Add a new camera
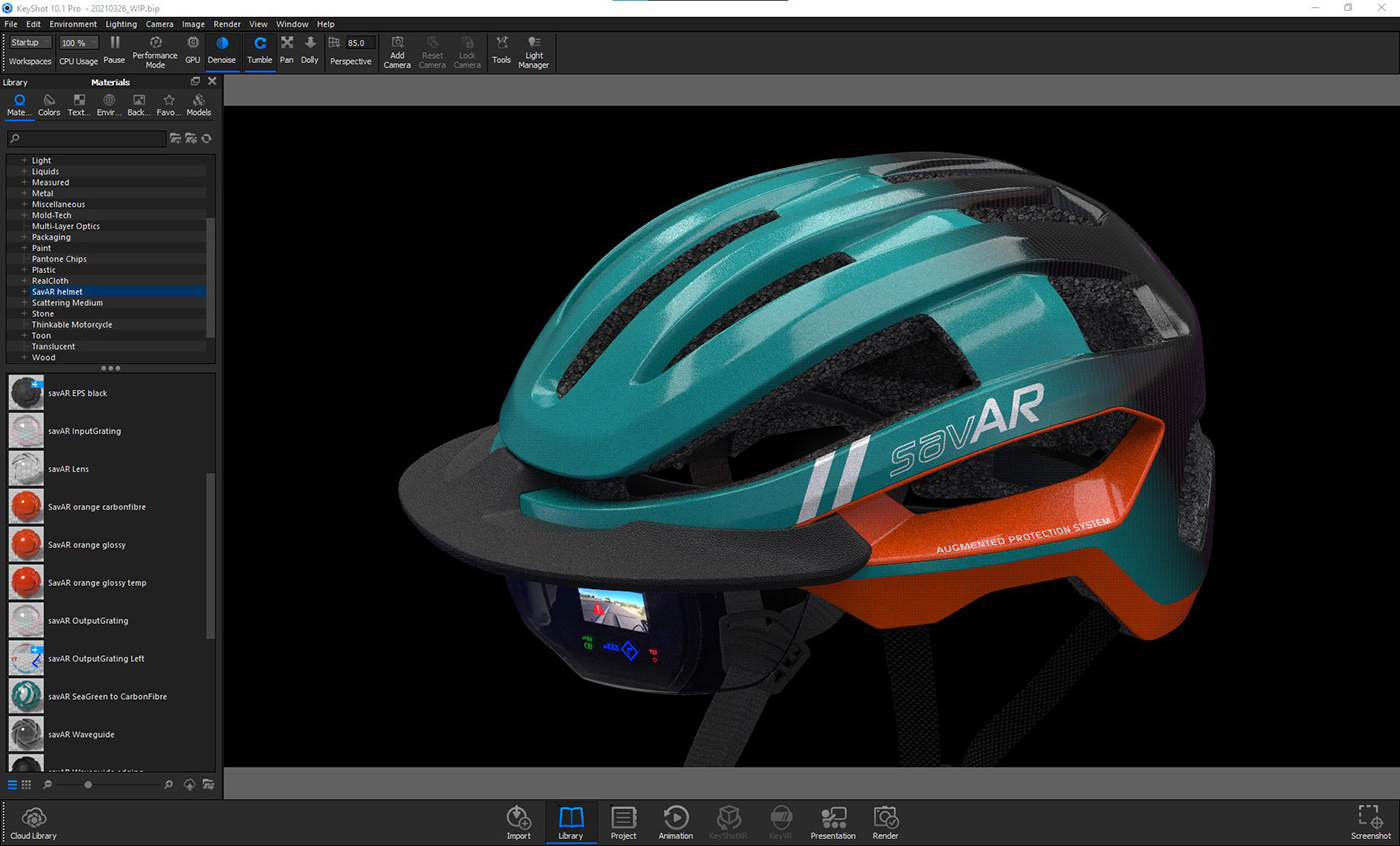 click(397, 47)
